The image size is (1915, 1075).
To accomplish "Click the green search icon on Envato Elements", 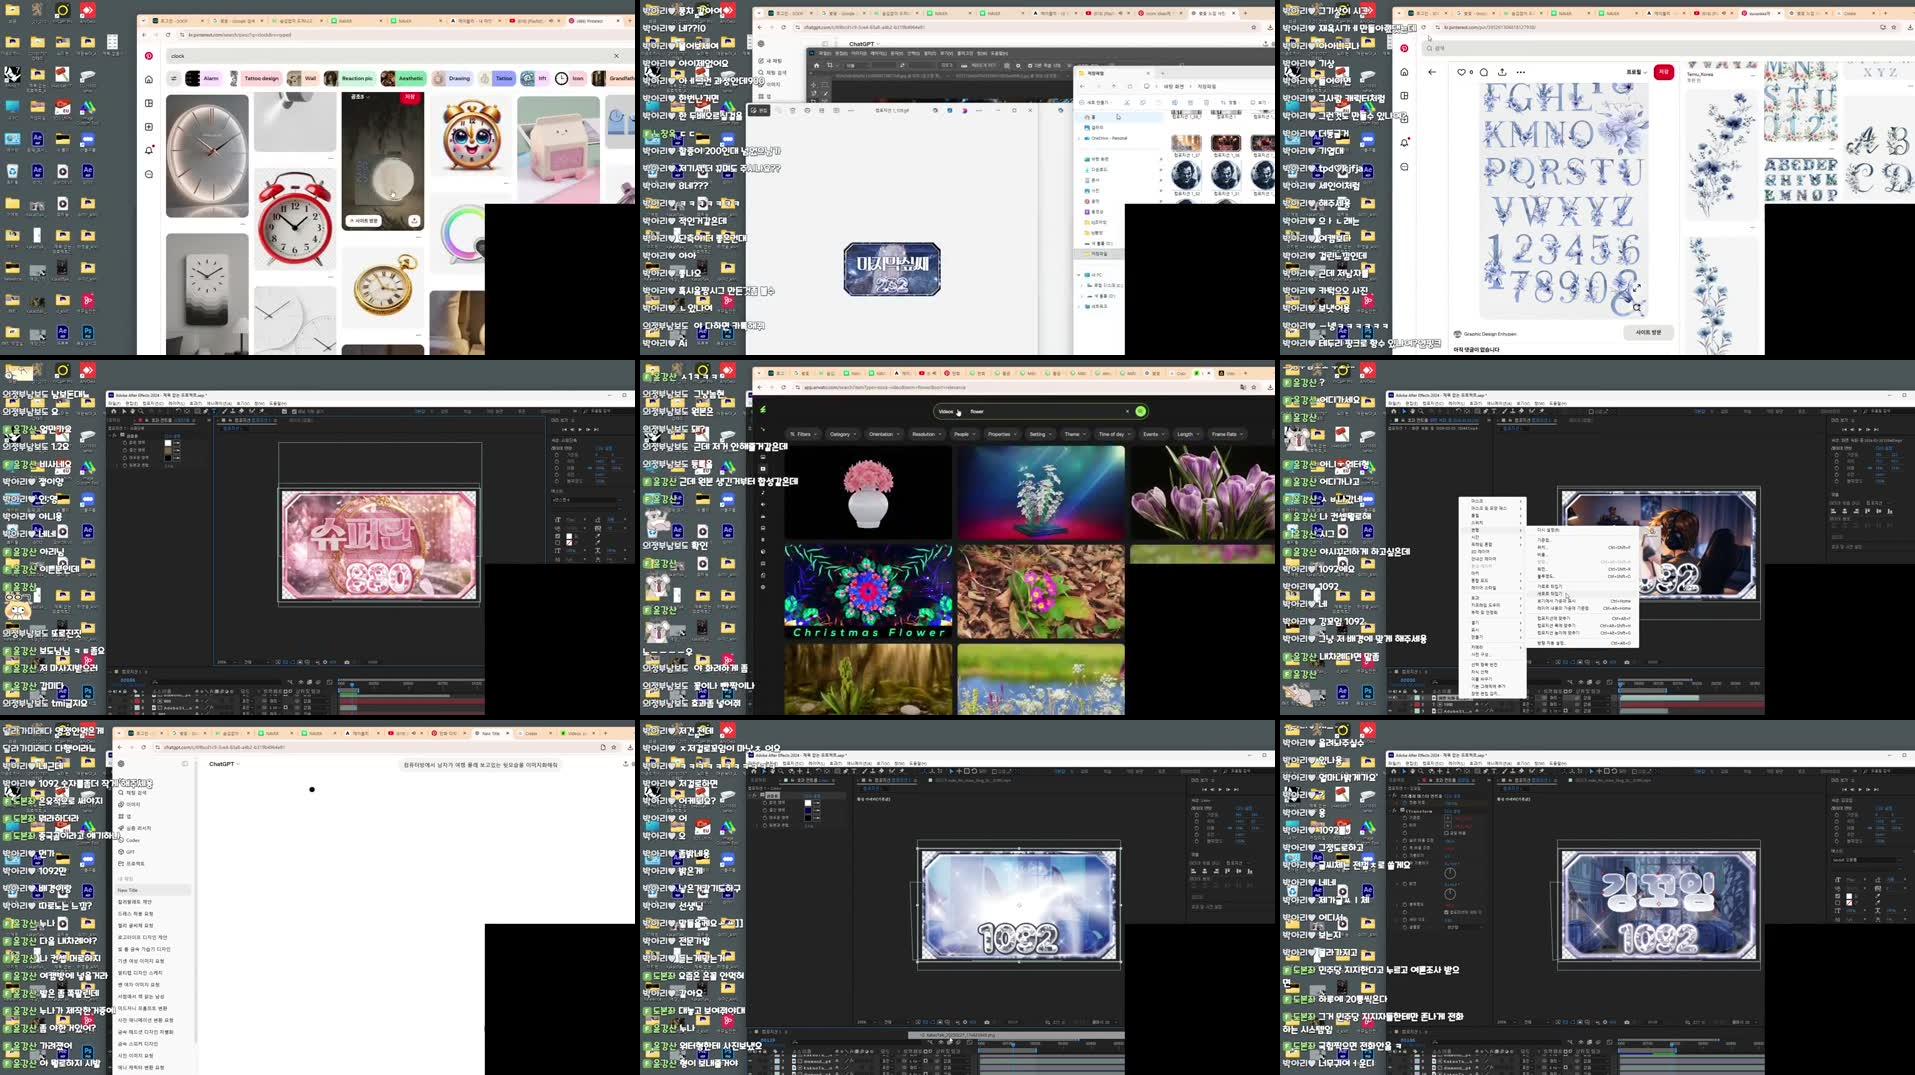I will (1139, 411).
